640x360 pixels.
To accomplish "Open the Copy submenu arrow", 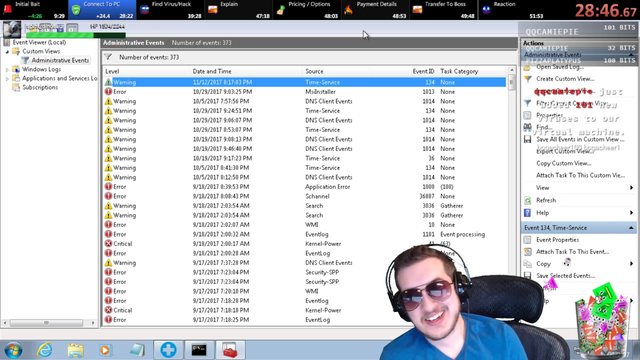I will pos(631,264).
